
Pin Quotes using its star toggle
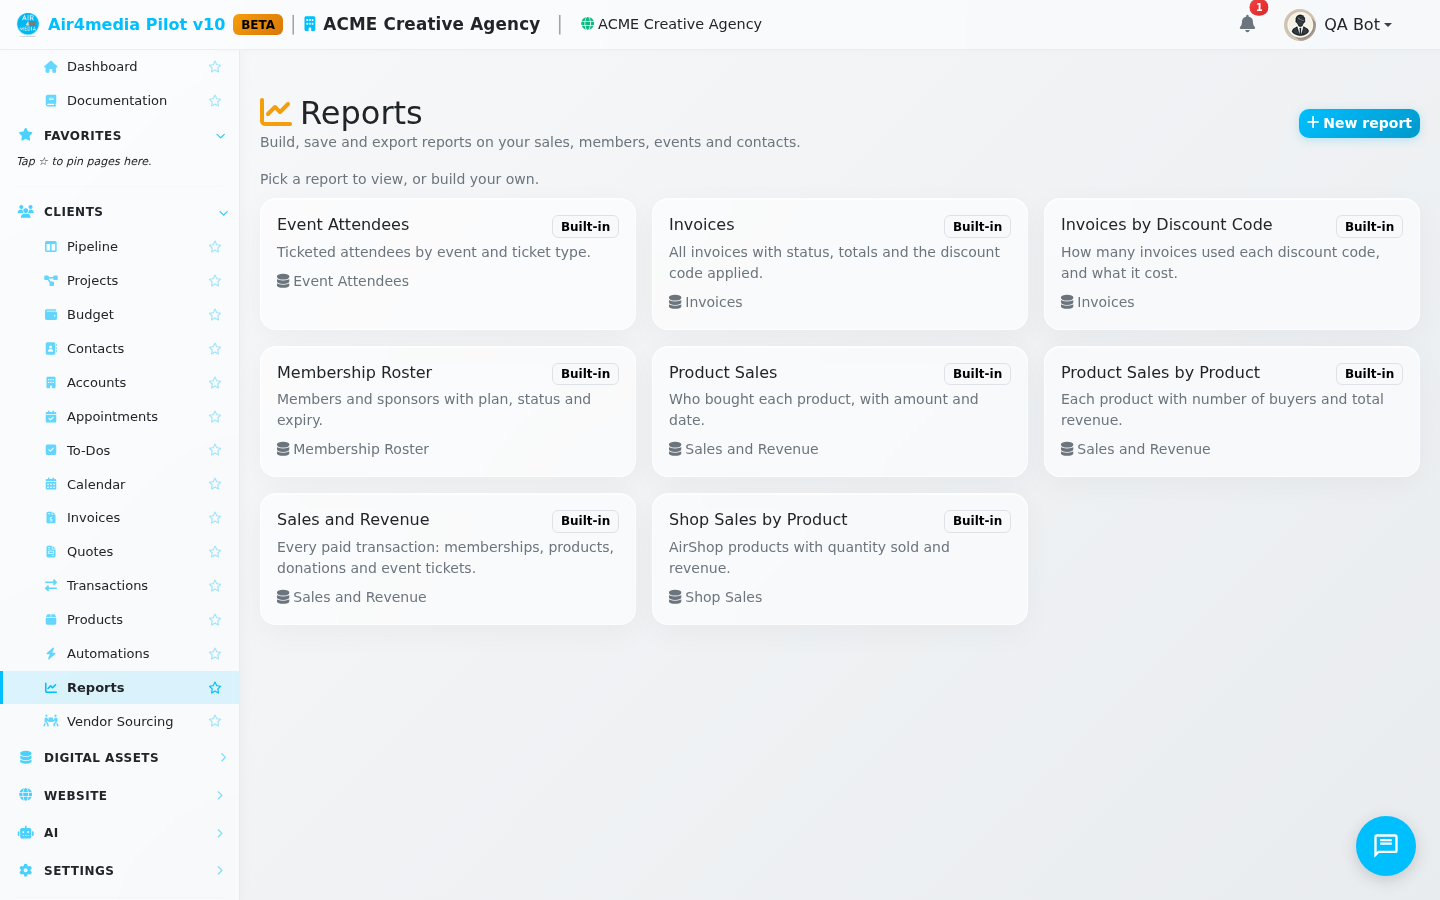tap(215, 552)
